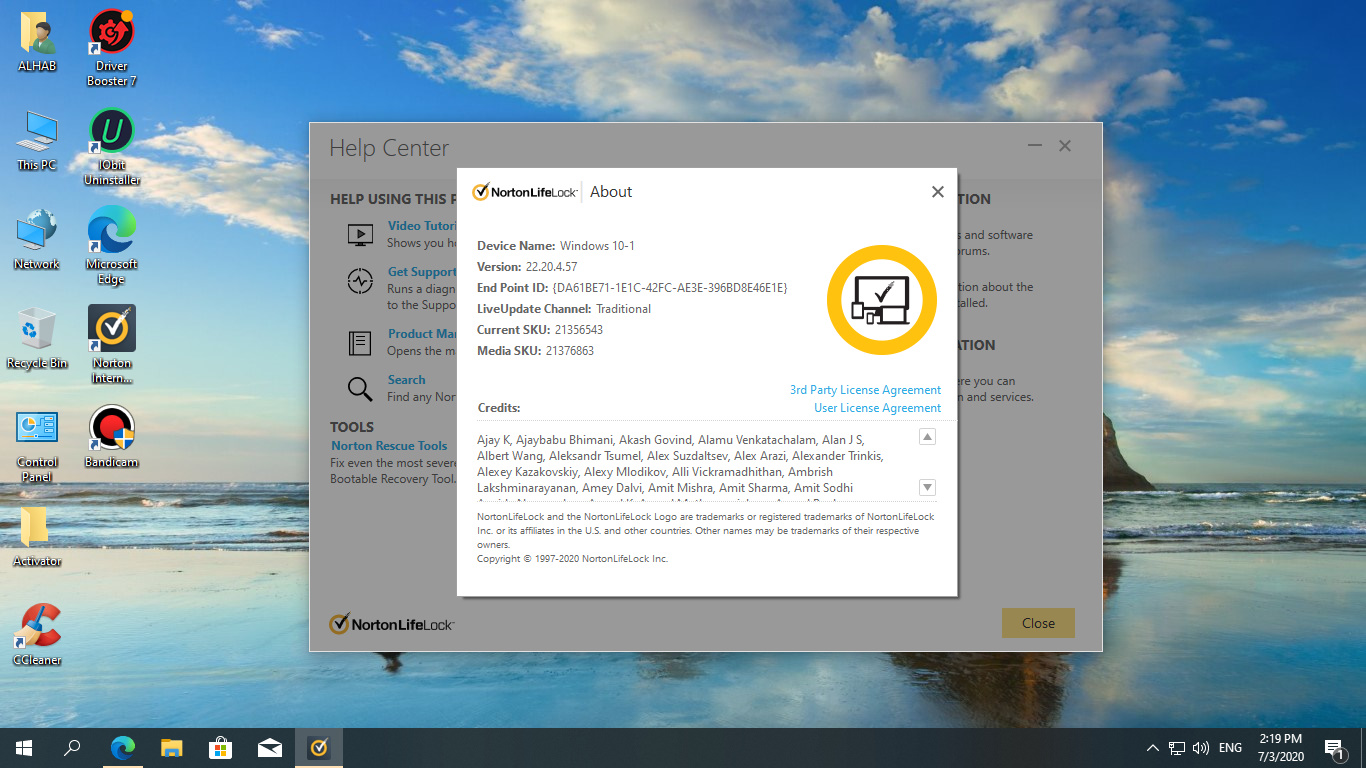Open the Windows Start menu

point(24,748)
